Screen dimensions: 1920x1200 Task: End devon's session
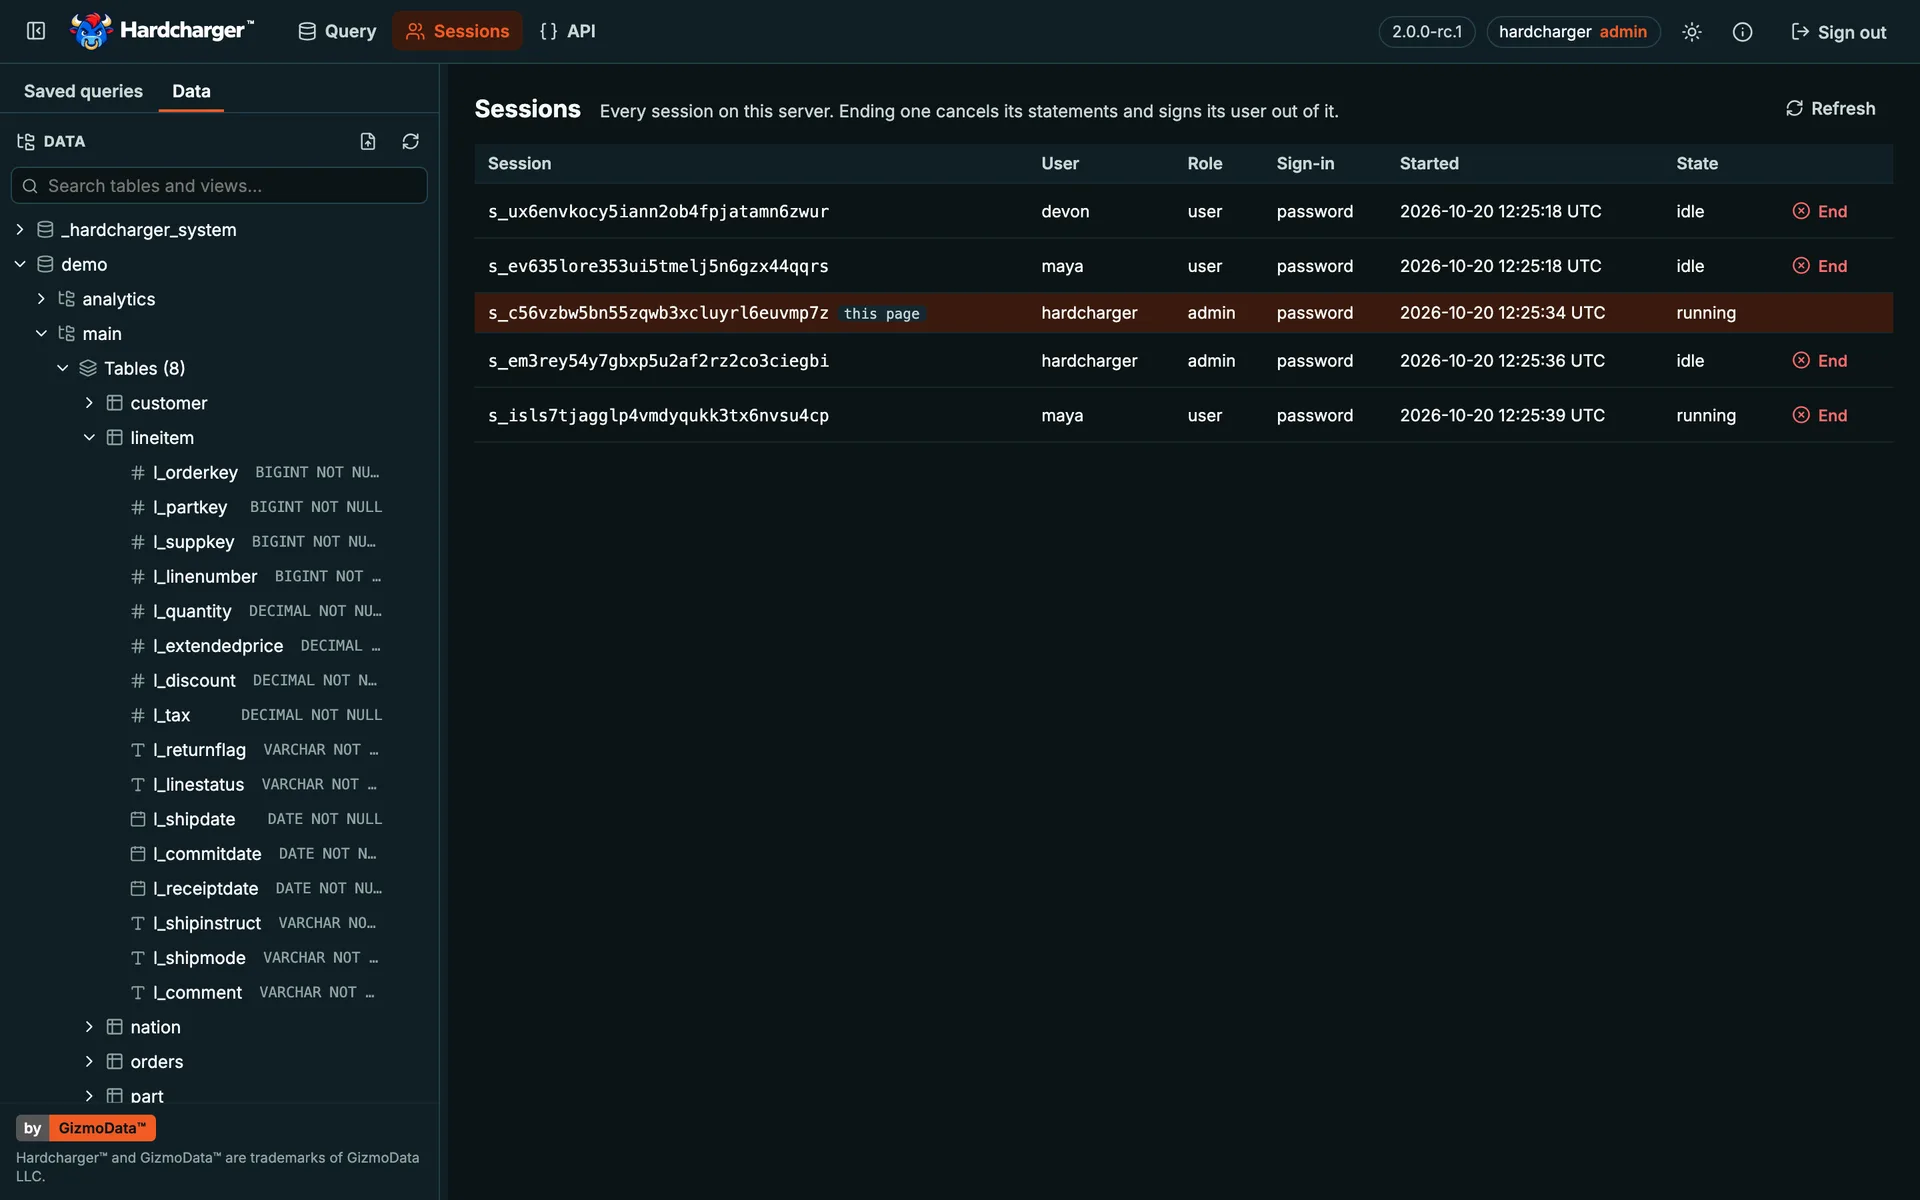coord(1820,211)
